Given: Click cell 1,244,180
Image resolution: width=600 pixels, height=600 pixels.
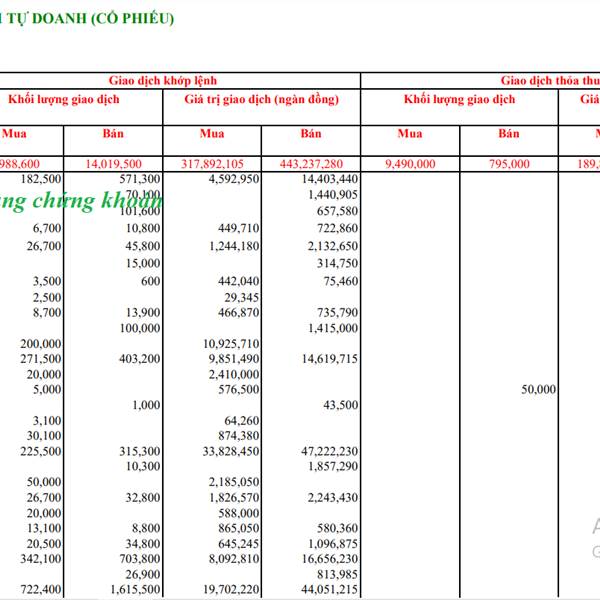Looking at the screenshot, I should tap(234, 246).
